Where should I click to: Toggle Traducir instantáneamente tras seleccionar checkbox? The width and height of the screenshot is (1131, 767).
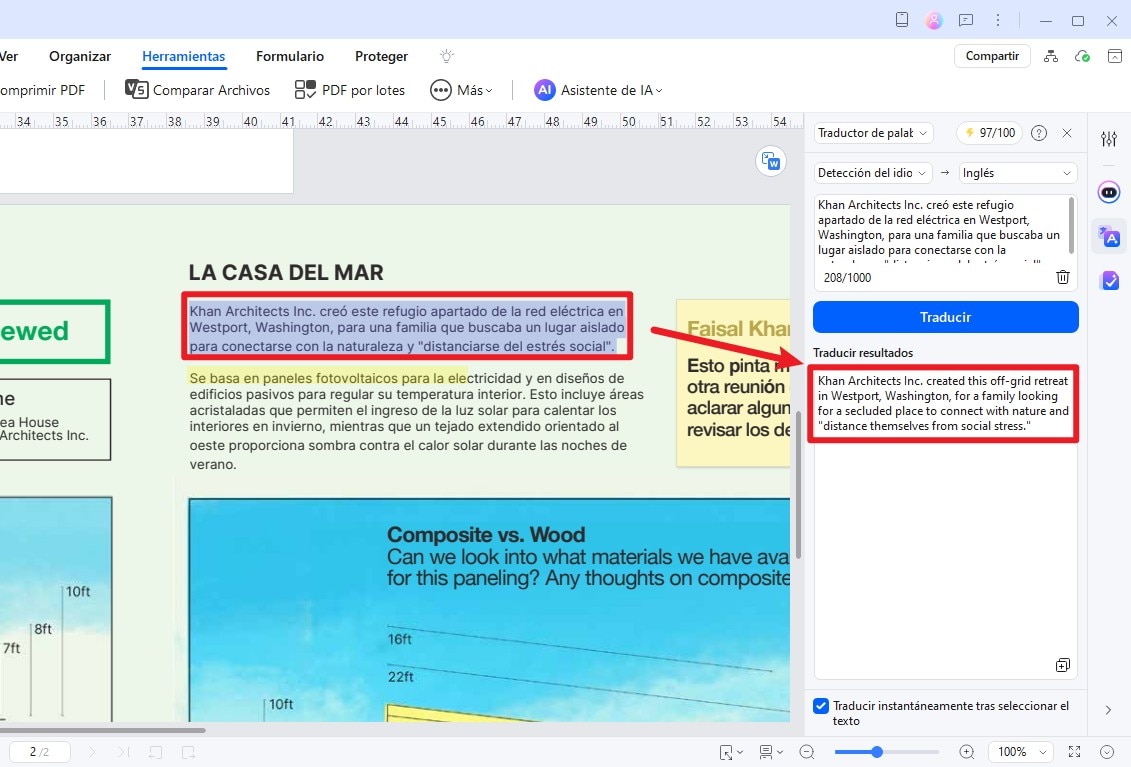[x=821, y=706]
